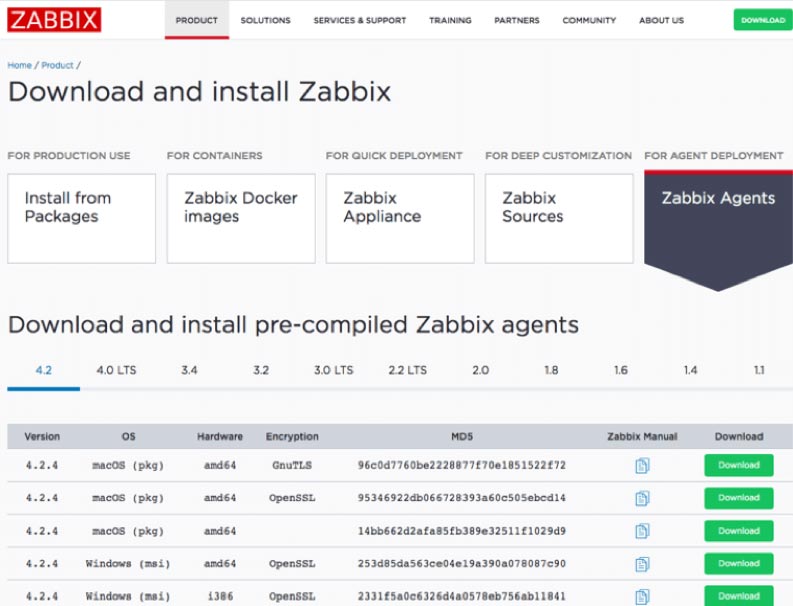
Task: Click MD5 hash starting with 96c0d7760be
Action: [462, 465]
